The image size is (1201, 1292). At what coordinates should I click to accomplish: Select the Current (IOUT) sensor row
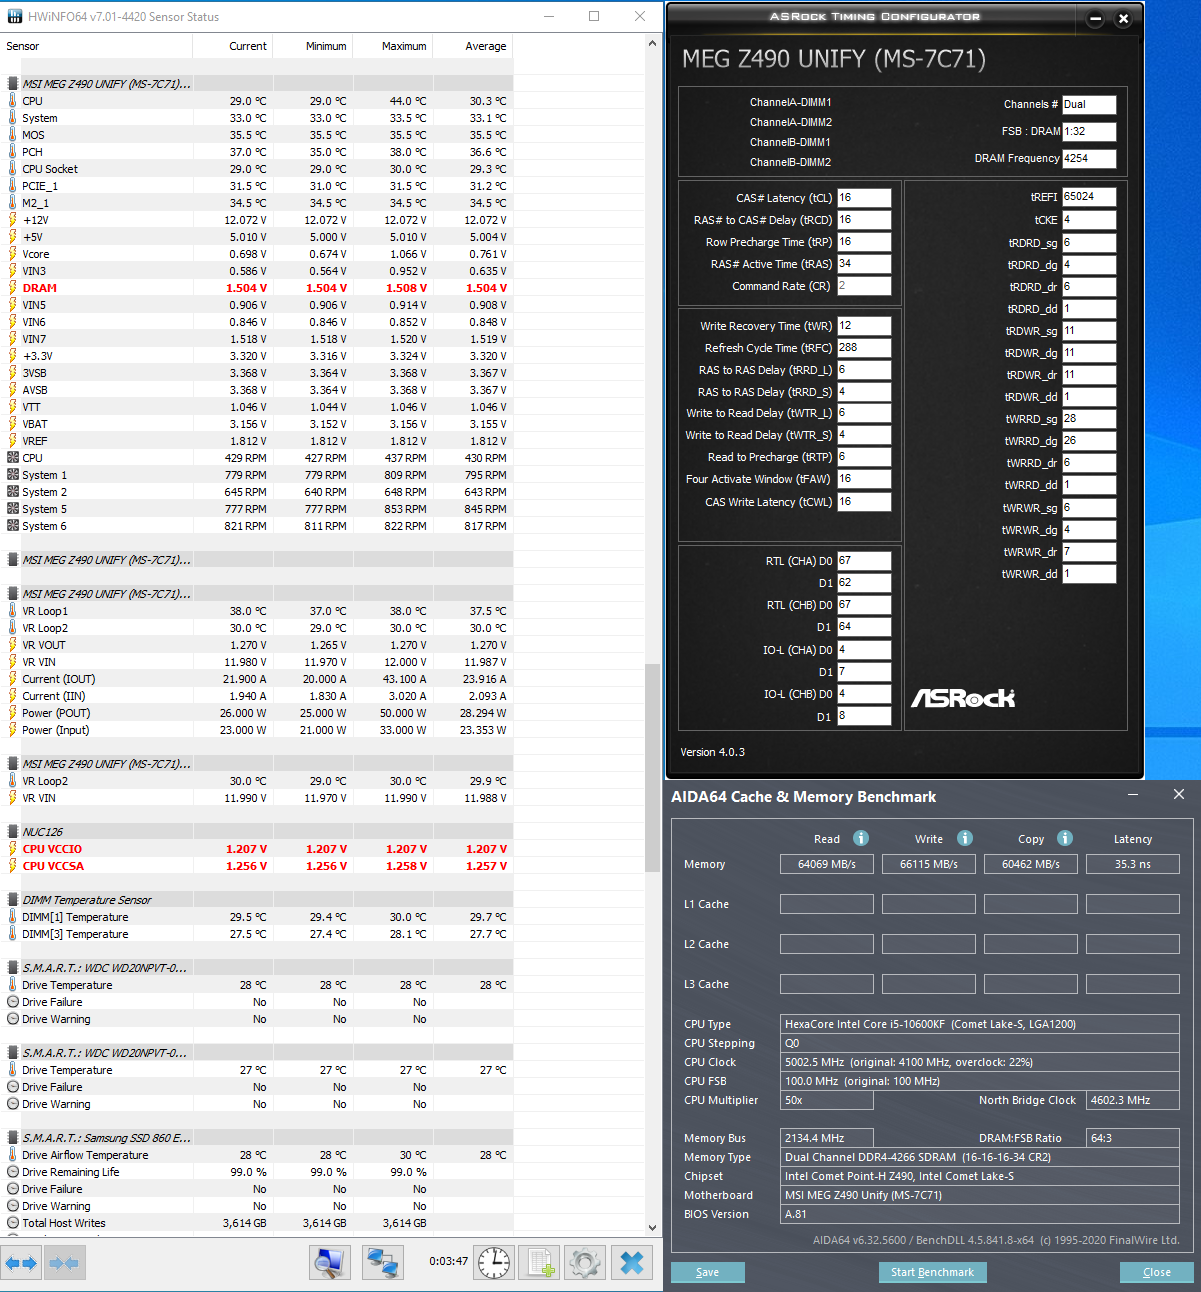258,679
